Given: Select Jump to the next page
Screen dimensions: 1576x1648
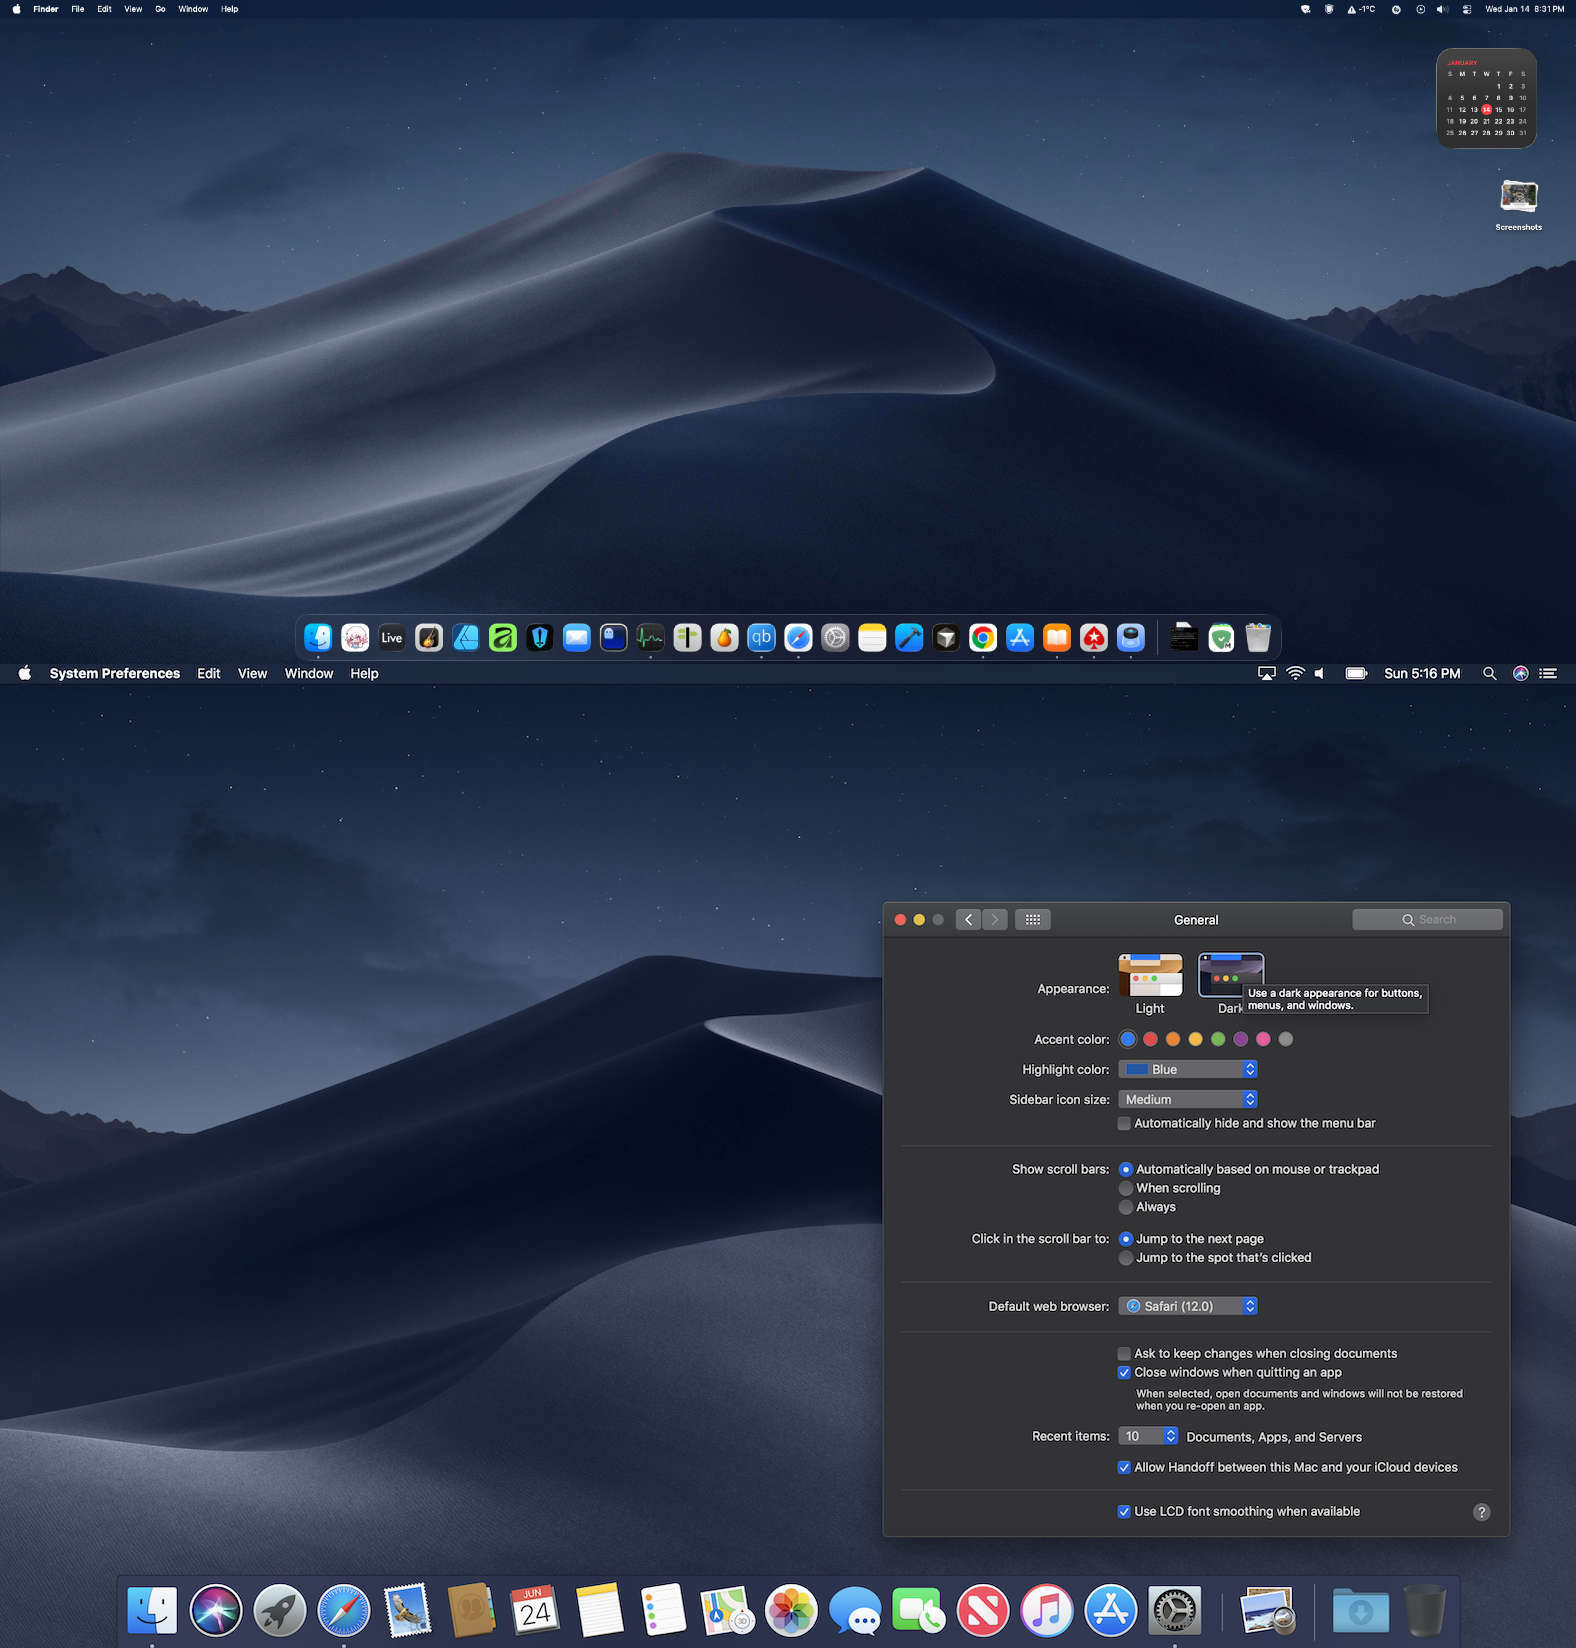Looking at the screenshot, I should [1126, 1239].
